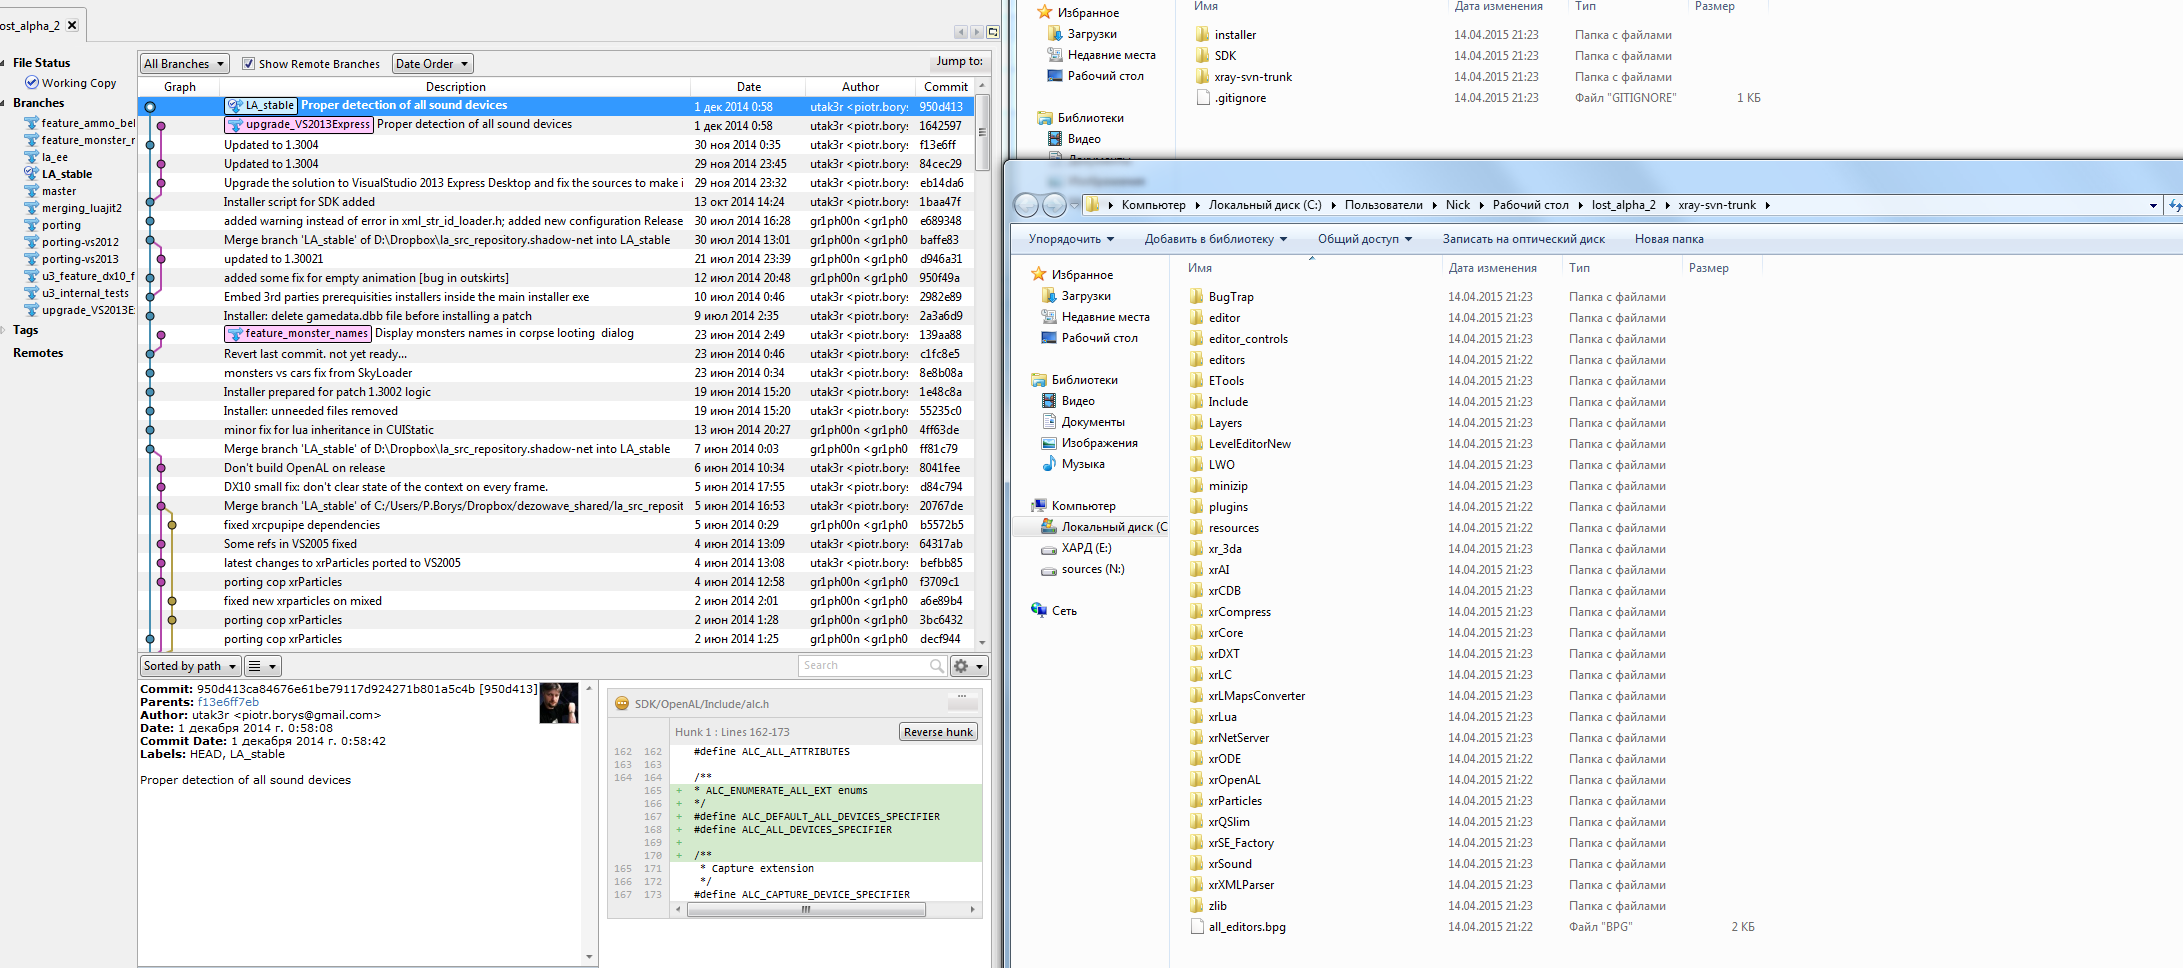This screenshot has width=2183, height=968.
Task: Select commit 'Don't build OpenAL on release'
Action: [556, 468]
